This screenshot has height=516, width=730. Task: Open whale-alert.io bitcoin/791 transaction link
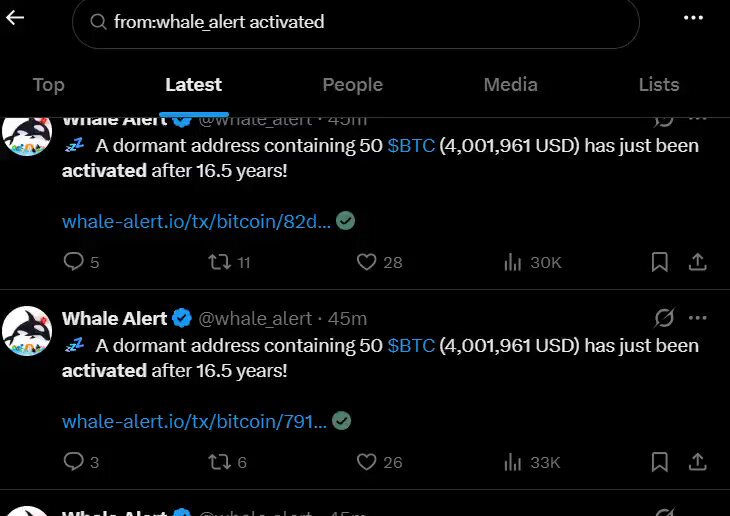pyautogui.click(x=195, y=421)
